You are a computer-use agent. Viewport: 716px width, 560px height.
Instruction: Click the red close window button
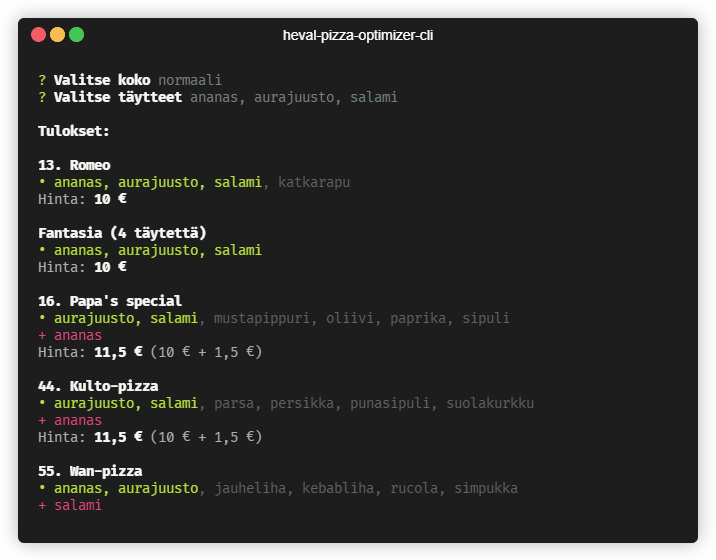pos(38,35)
